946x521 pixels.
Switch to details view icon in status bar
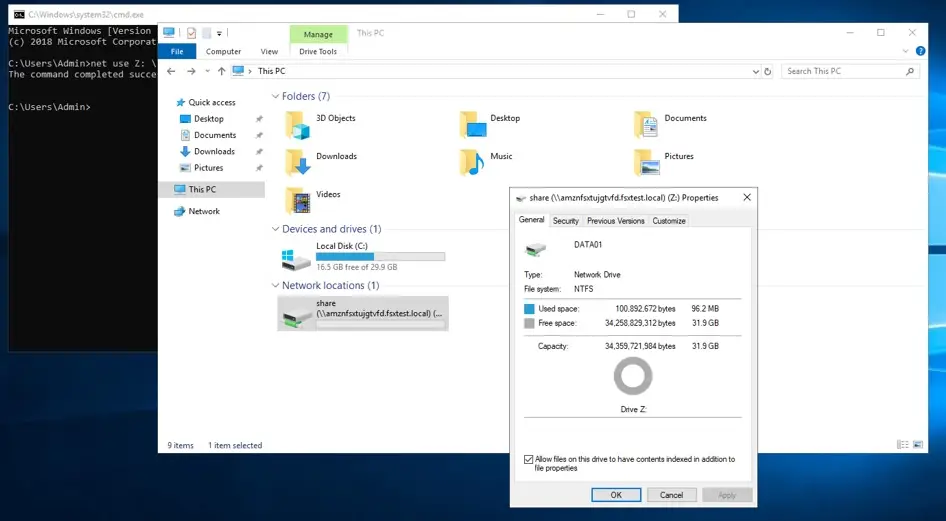pos(903,445)
